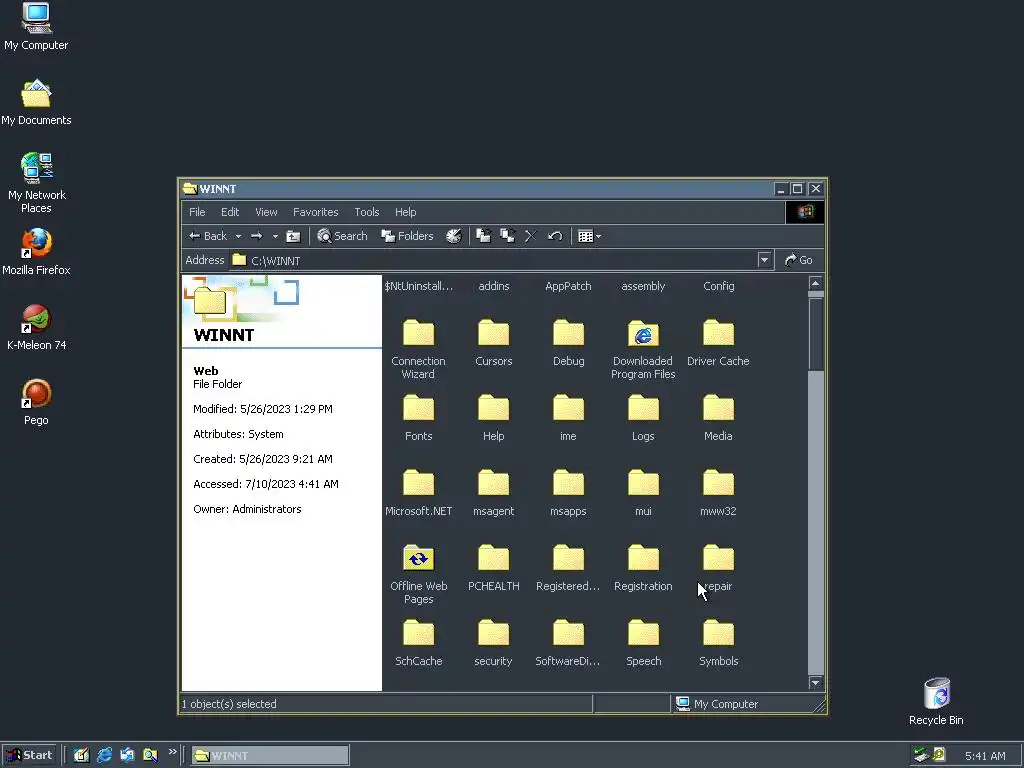Select the Downloaded Program Files folder
Screen dimensions: 1024x768
(643, 349)
